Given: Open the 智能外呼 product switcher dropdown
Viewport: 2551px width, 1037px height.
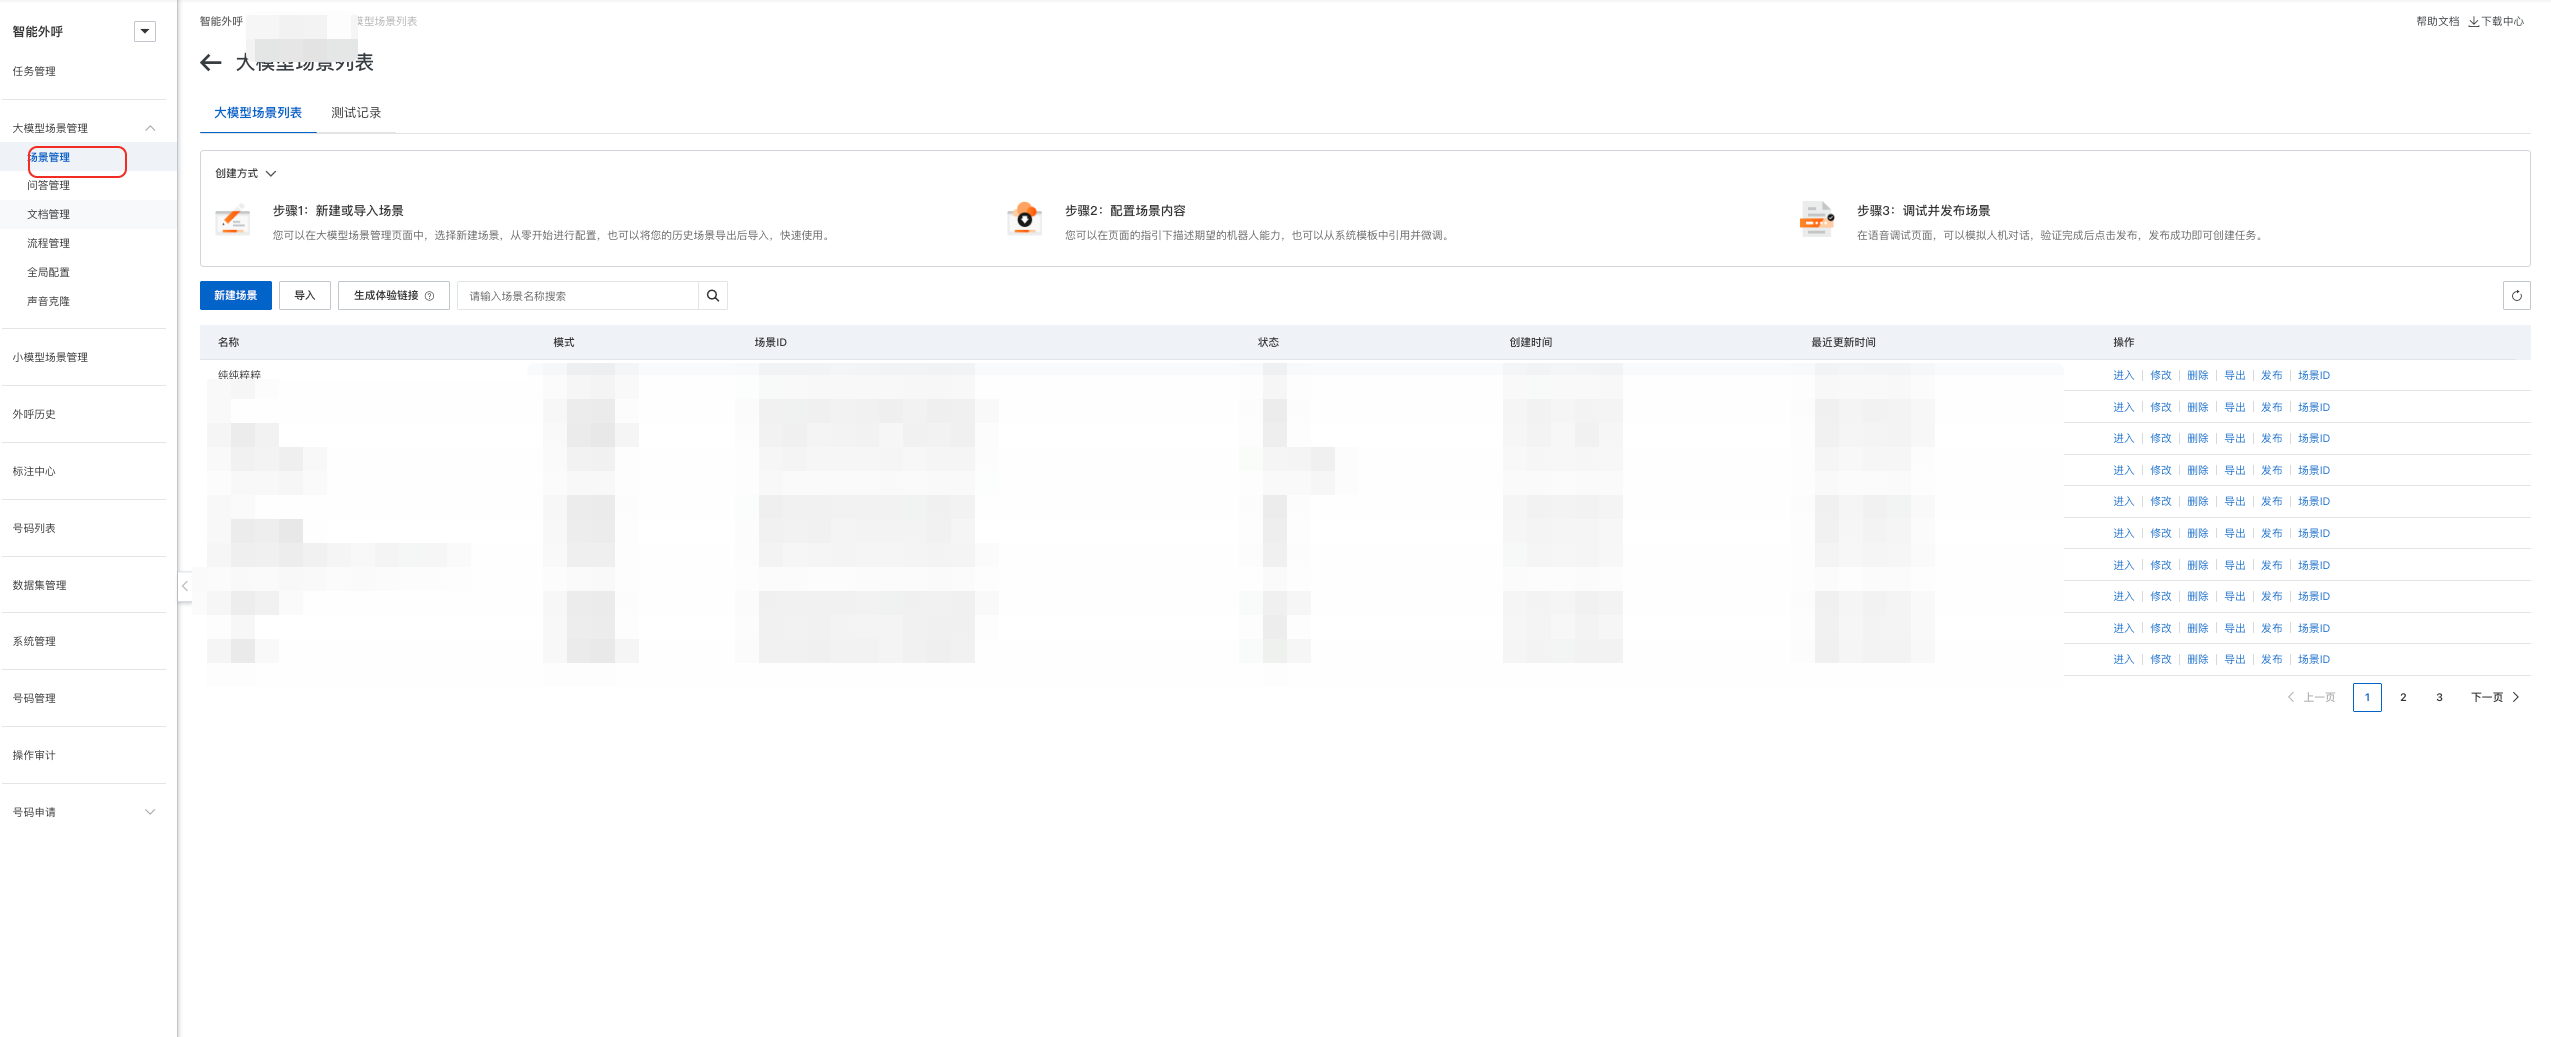Looking at the screenshot, I should (x=145, y=32).
